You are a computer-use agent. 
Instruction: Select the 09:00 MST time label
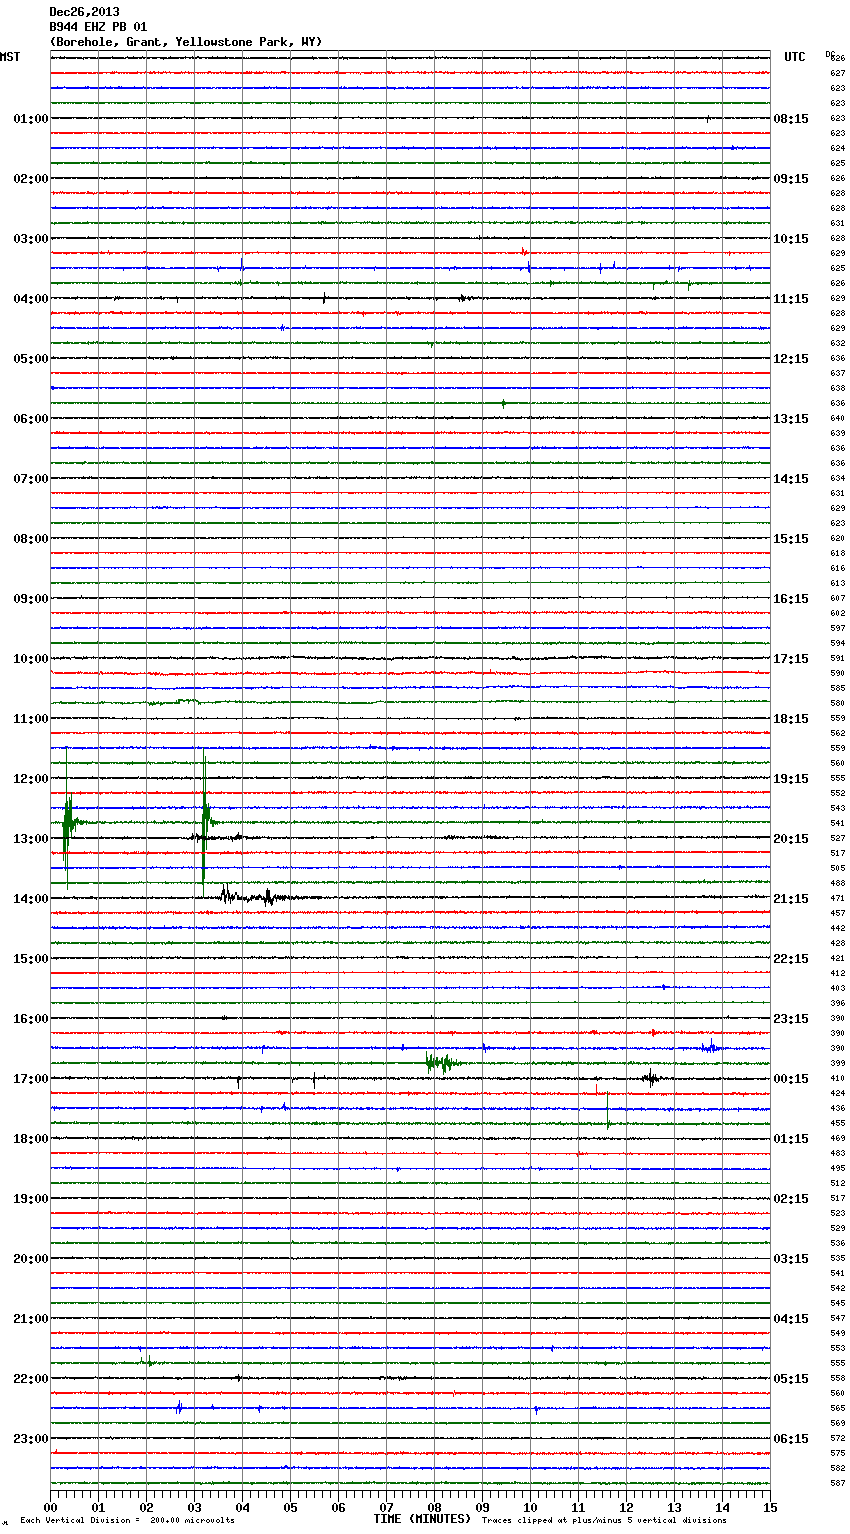[x=31, y=599]
